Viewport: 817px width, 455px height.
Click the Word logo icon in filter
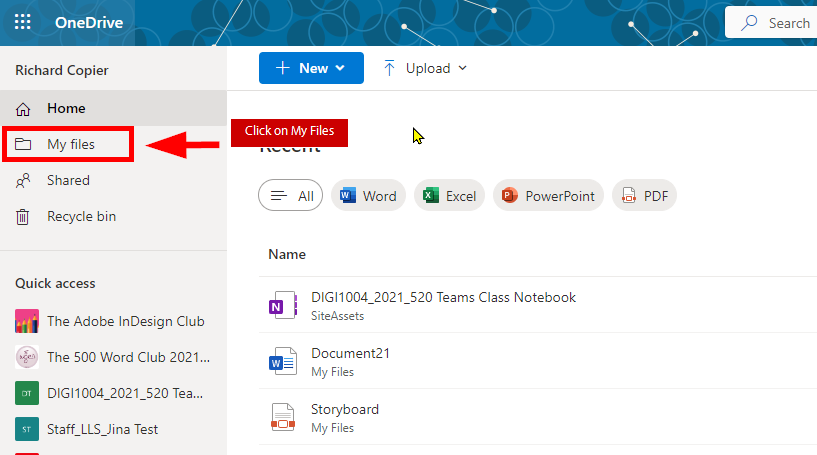tap(348, 195)
